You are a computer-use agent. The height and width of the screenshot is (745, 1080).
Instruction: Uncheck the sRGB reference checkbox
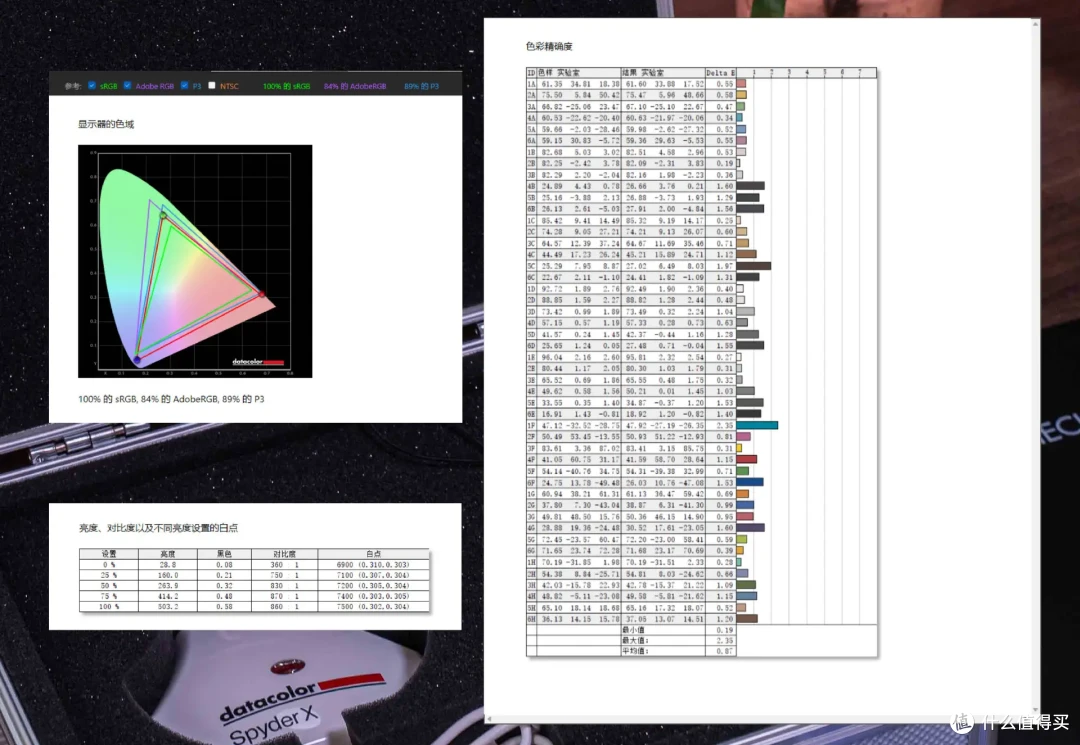(92, 85)
